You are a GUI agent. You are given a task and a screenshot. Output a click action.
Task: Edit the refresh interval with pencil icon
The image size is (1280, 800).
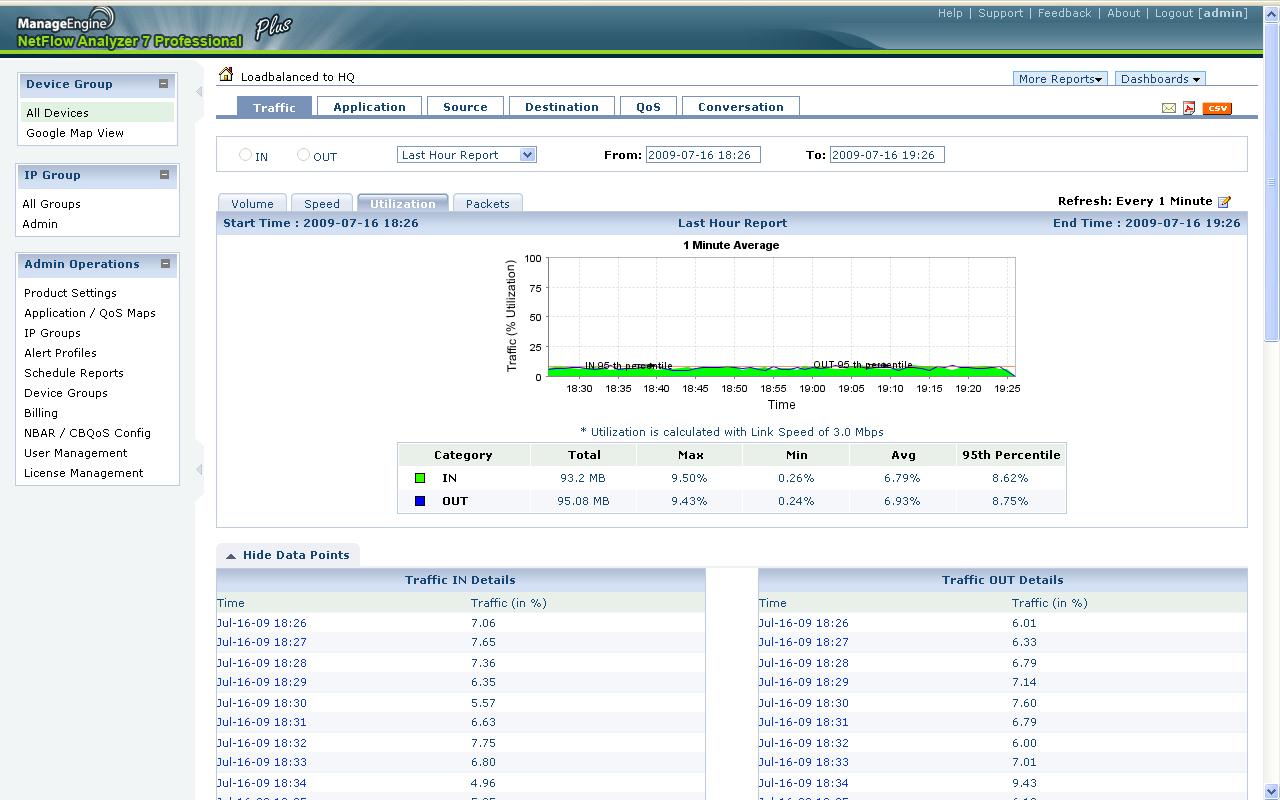click(1224, 202)
